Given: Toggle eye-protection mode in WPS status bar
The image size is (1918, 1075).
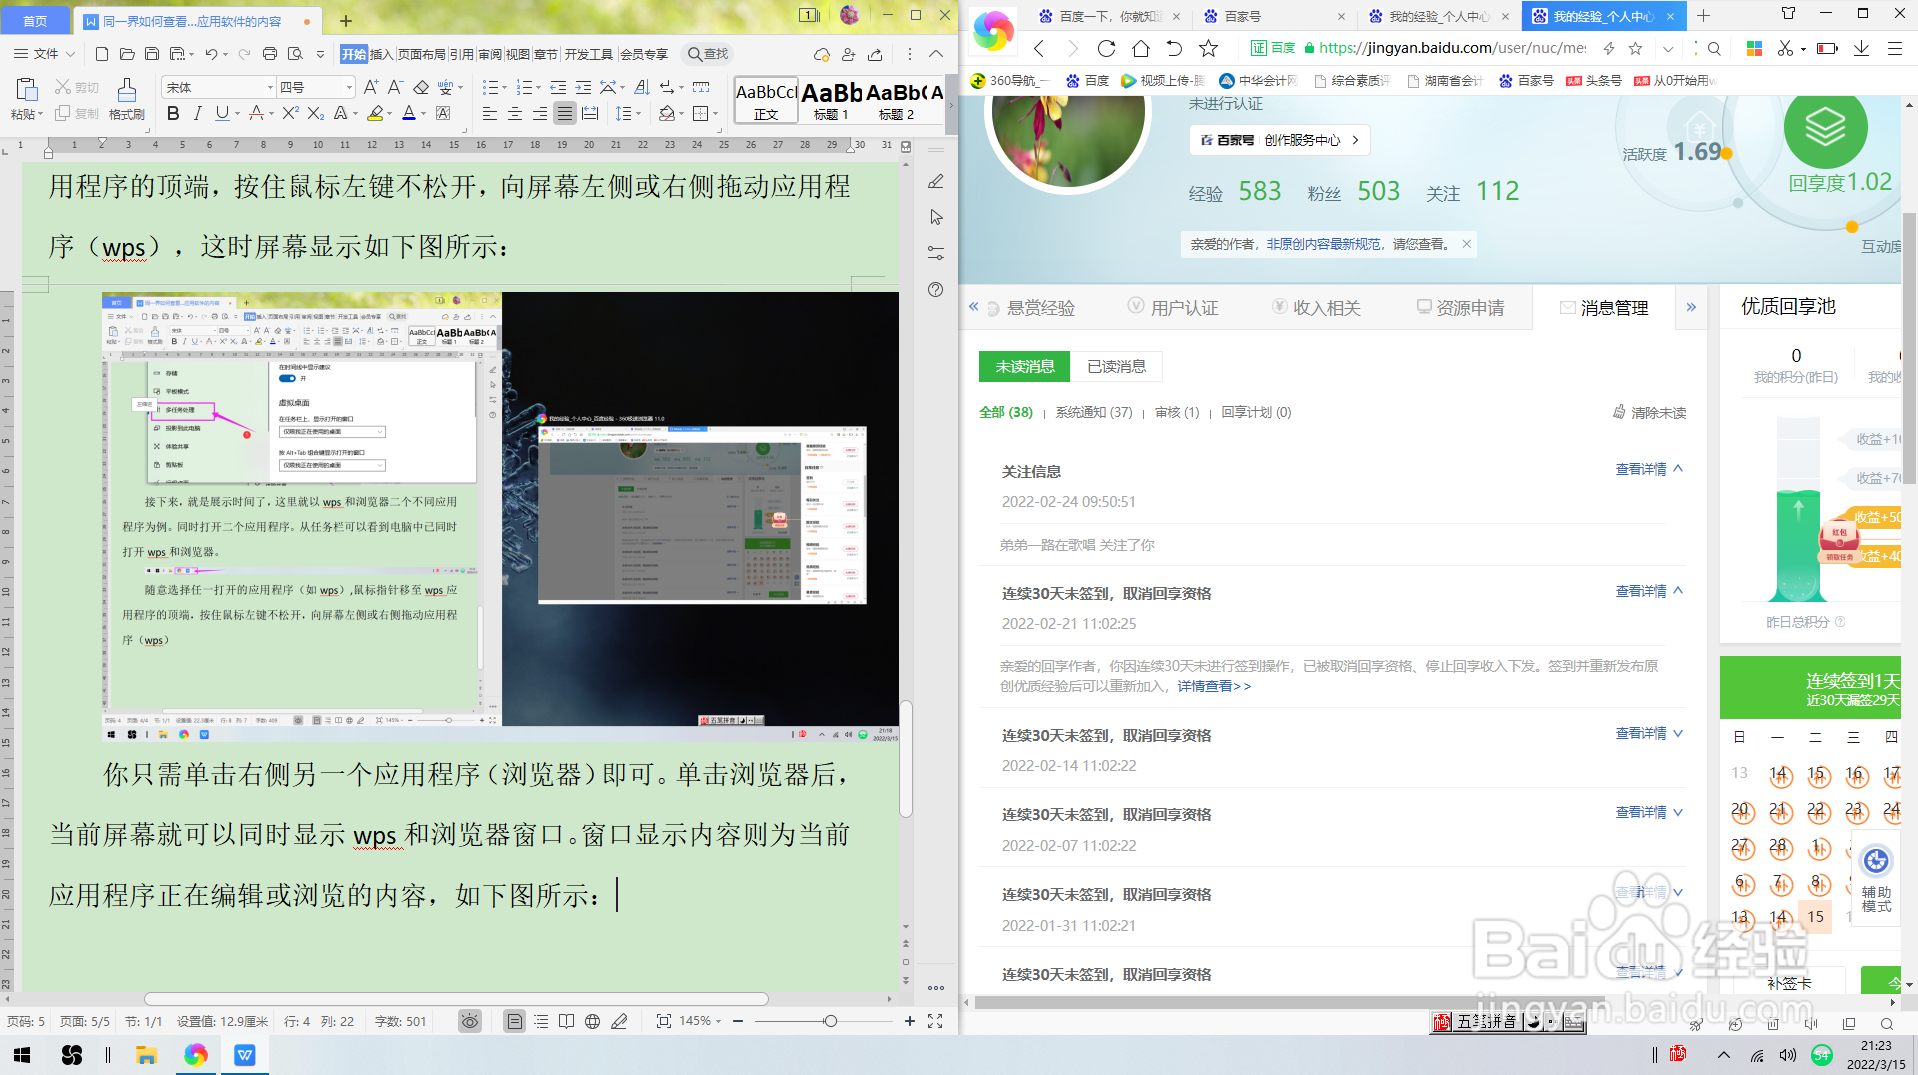Looking at the screenshot, I should [470, 1021].
